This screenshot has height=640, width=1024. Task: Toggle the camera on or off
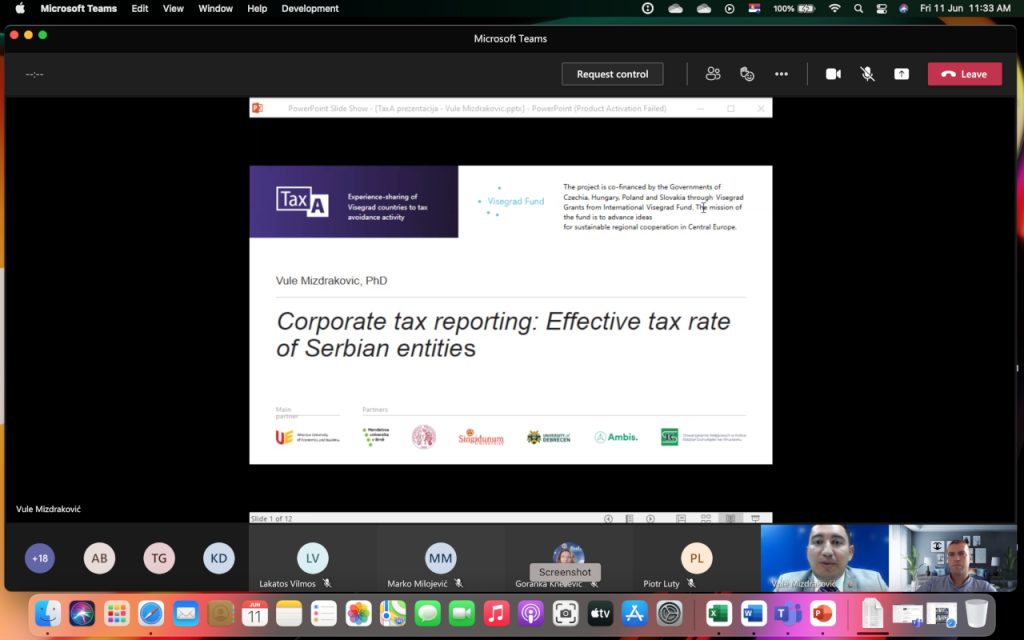tap(833, 74)
